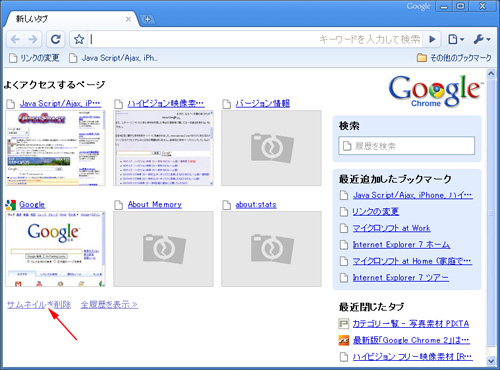
Task: Open マイクロソフト at Home bookmark
Action: click(x=412, y=261)
